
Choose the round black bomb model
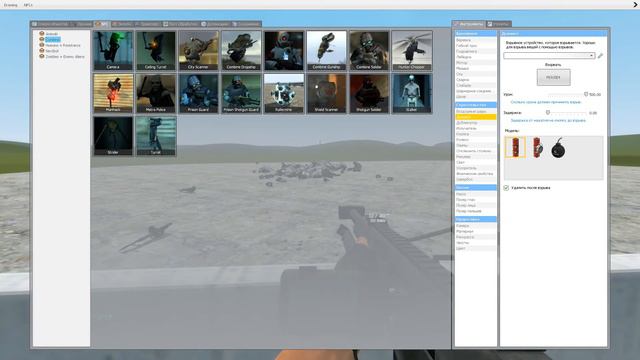558,148
